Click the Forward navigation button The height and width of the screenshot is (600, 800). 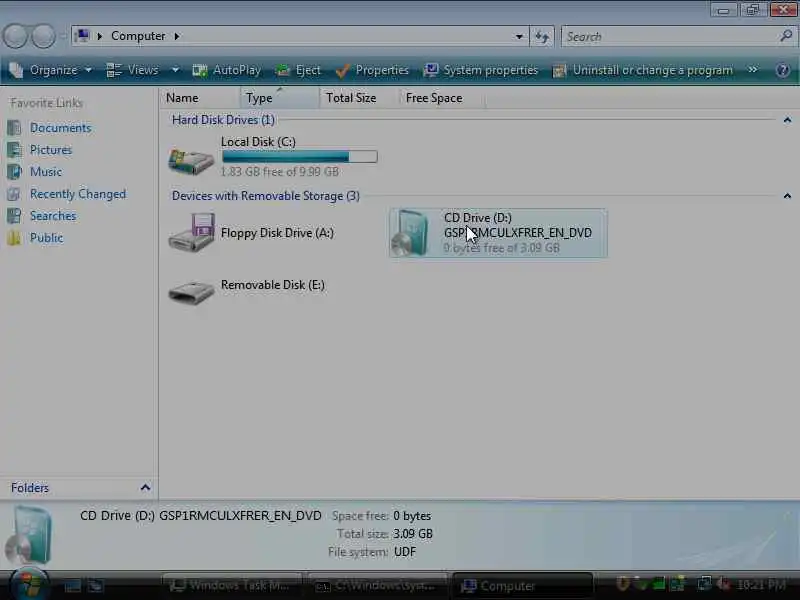43,36
